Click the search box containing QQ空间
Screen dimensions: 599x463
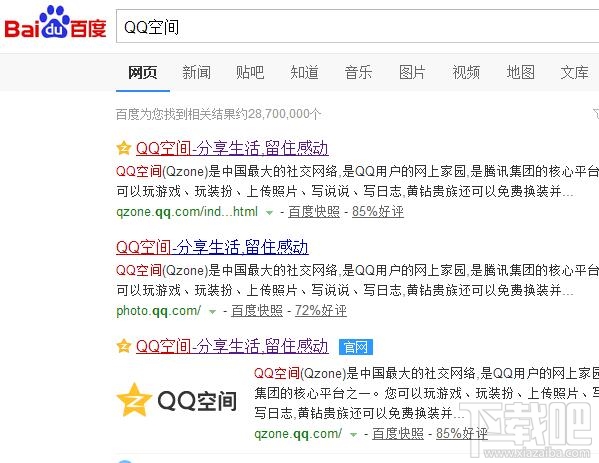point(358,26)
